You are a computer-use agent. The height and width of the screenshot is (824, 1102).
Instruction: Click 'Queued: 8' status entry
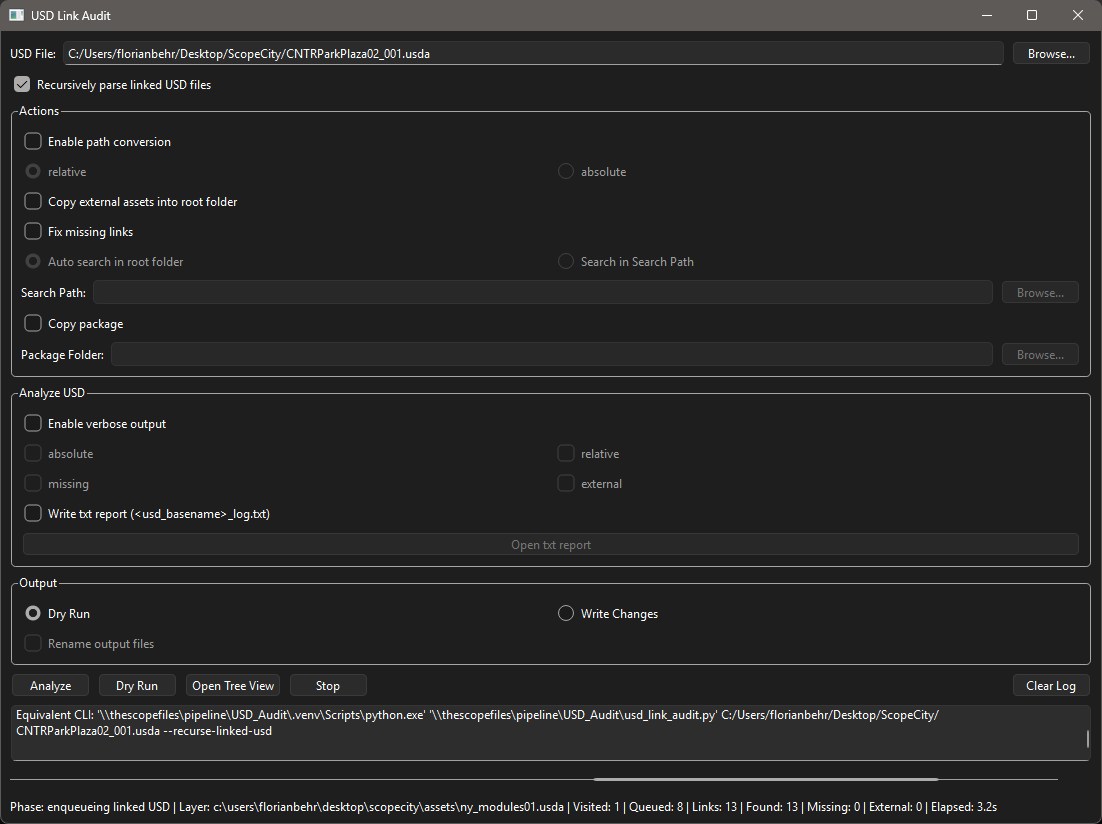tap(656, 806)
